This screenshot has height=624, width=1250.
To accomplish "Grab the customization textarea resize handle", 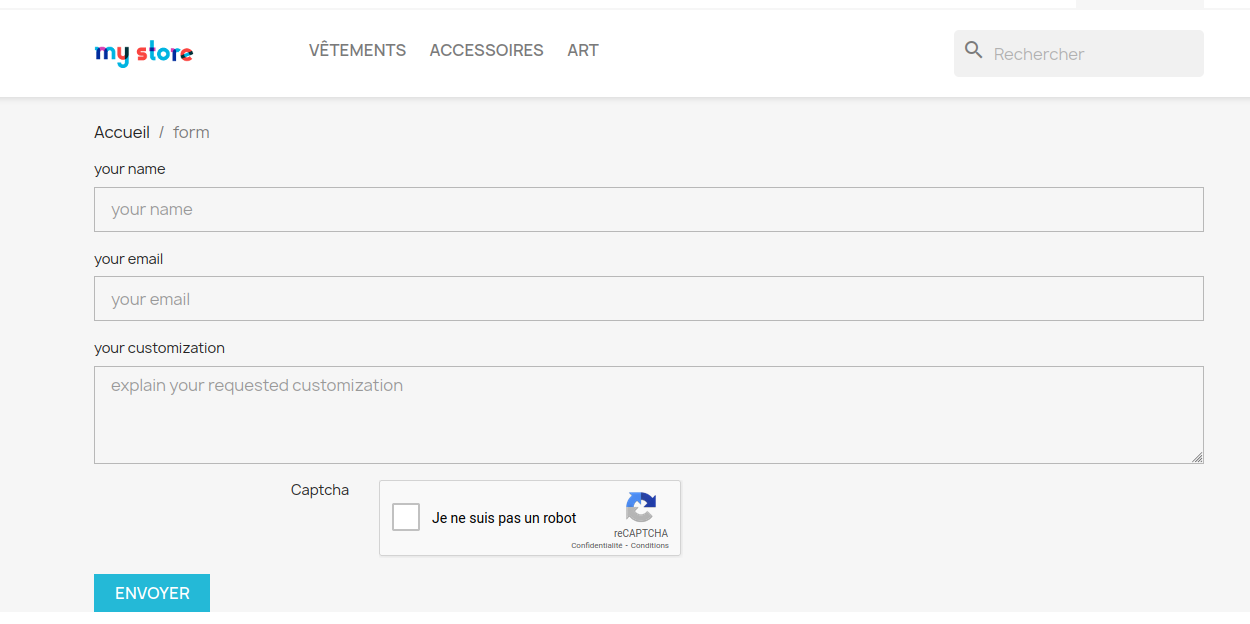I will pyautogui.click(x=1197, y=457).
